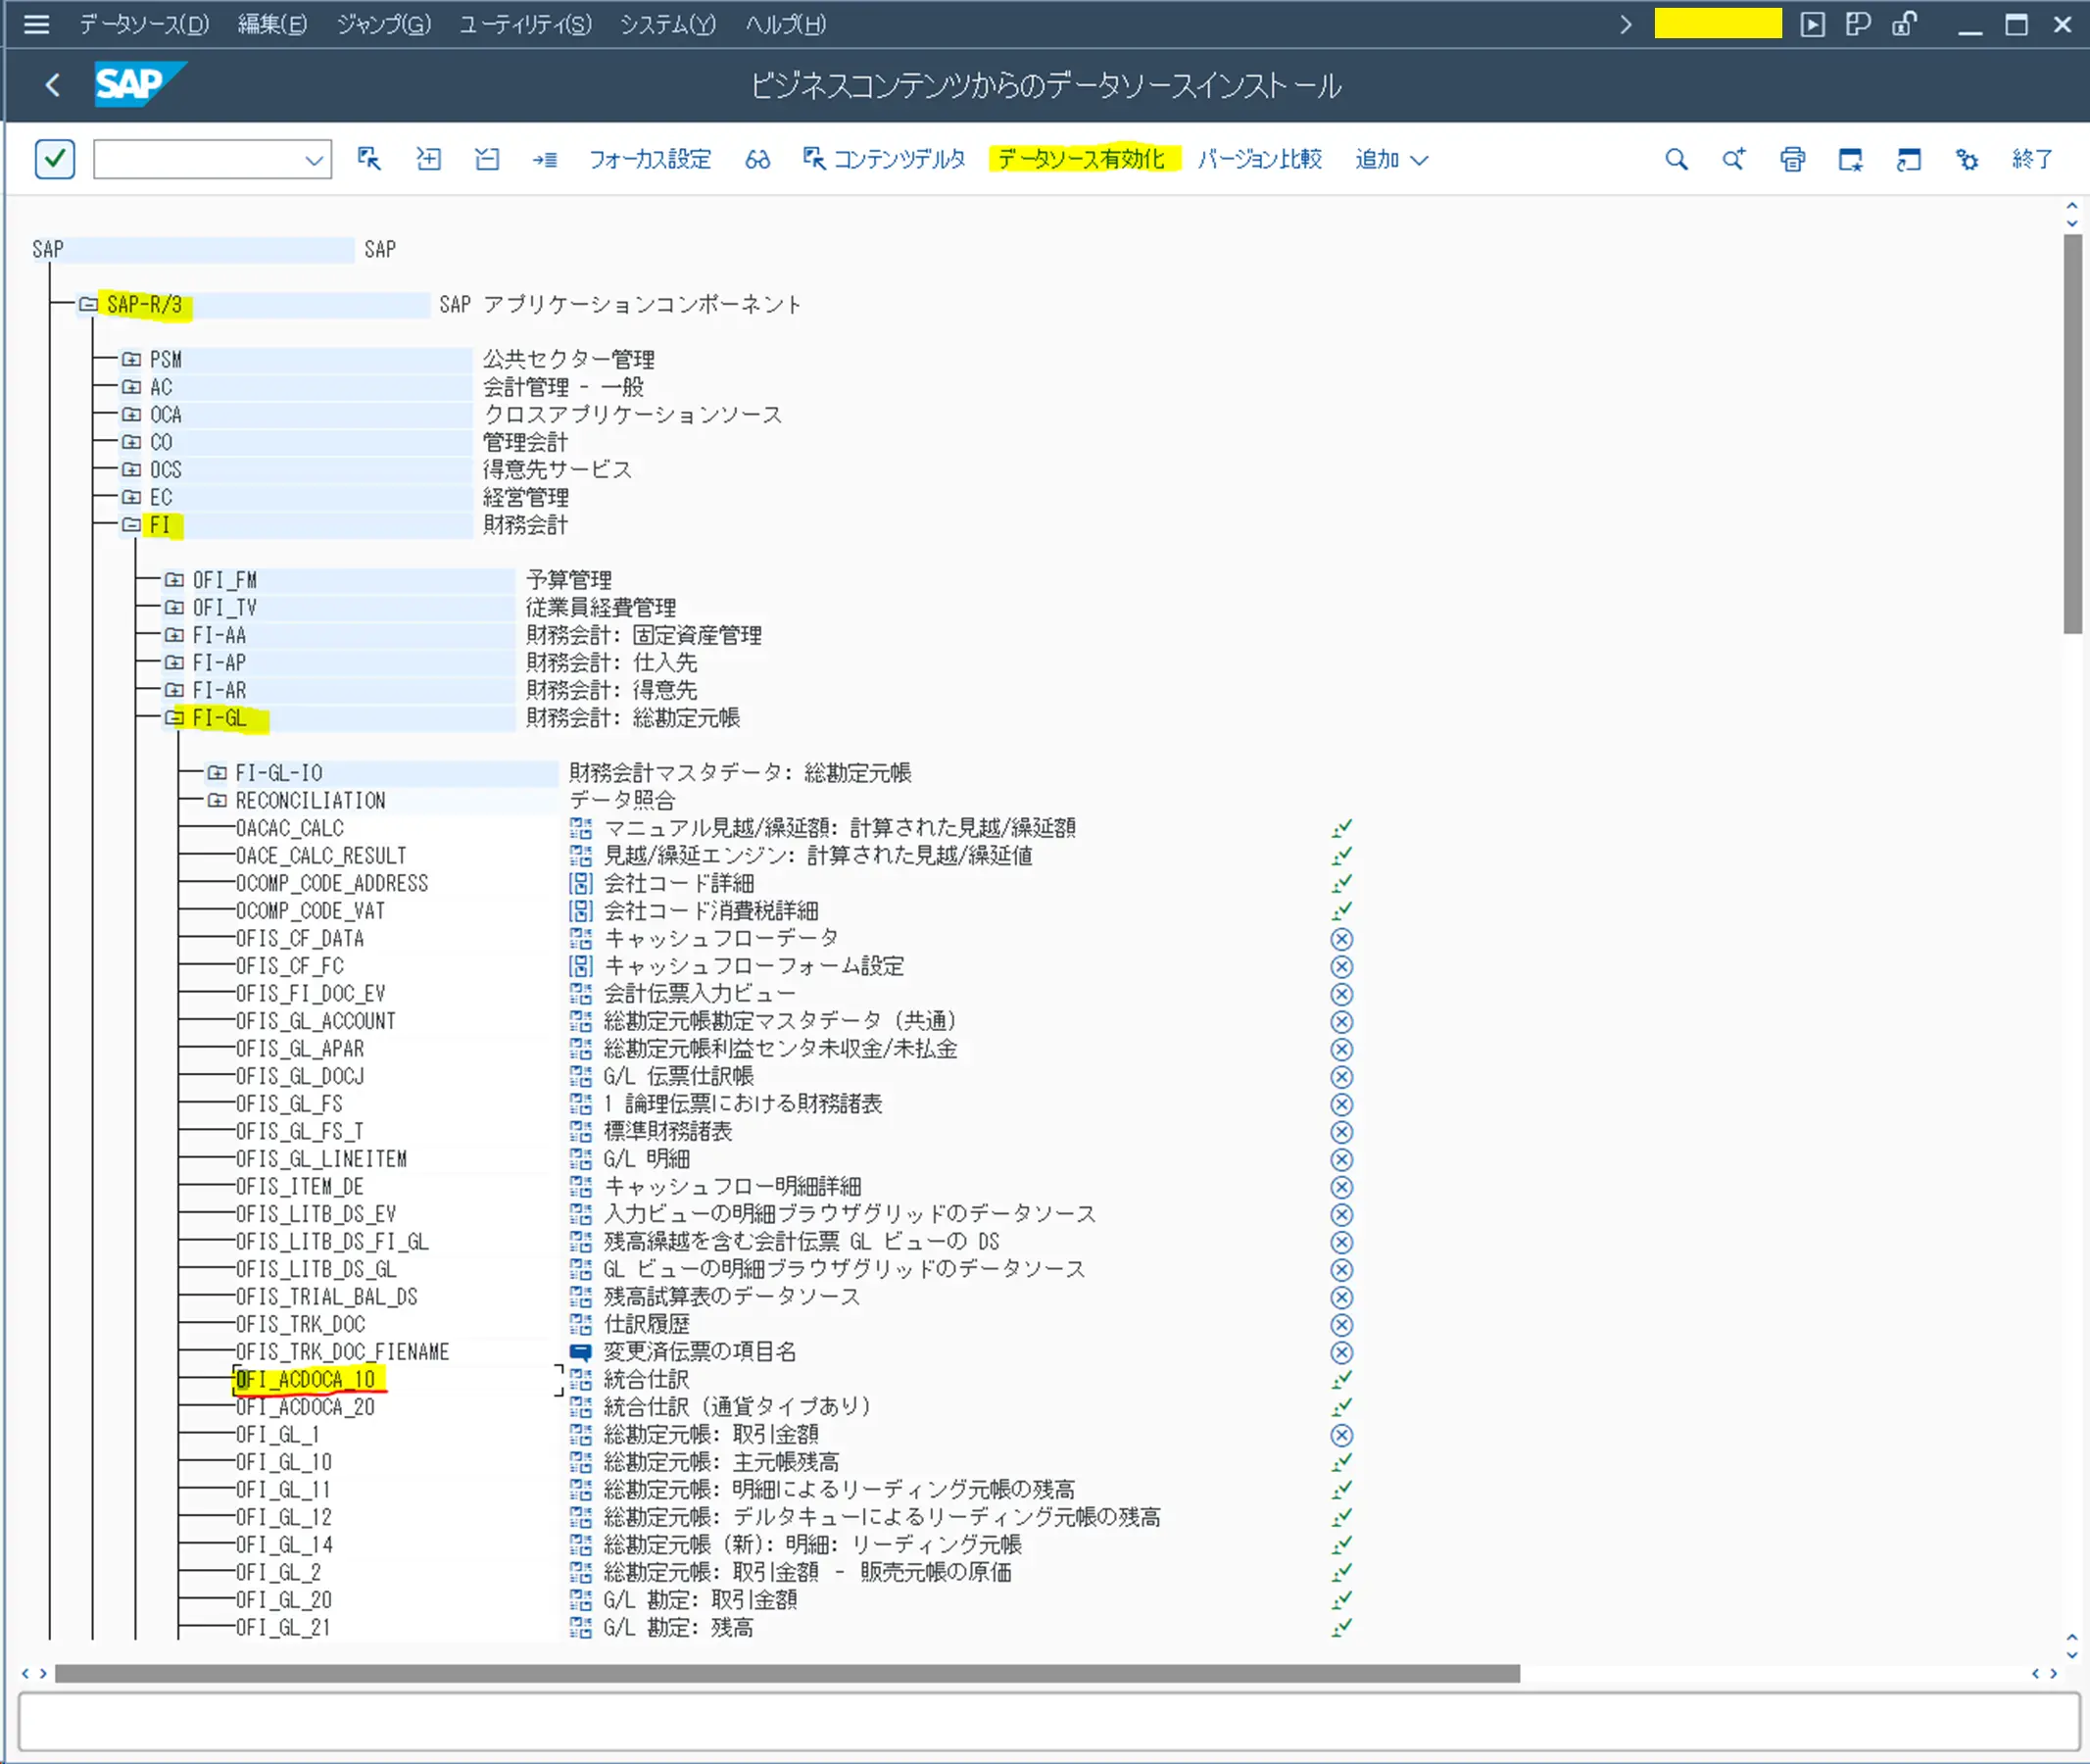Click the play button icon in title bar
The height and width of the screenshot is (1764, 2090).
coord(1812,24)
